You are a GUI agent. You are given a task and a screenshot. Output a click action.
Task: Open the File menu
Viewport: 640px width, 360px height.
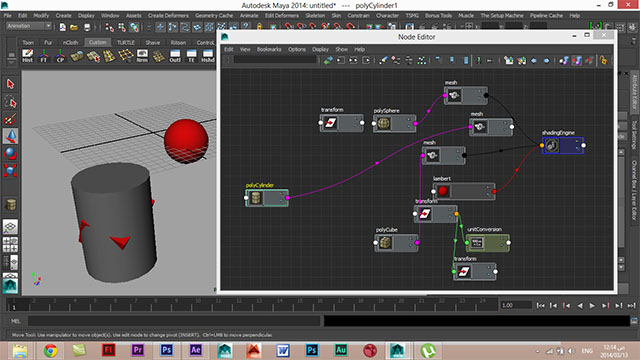tap(7, 16)
